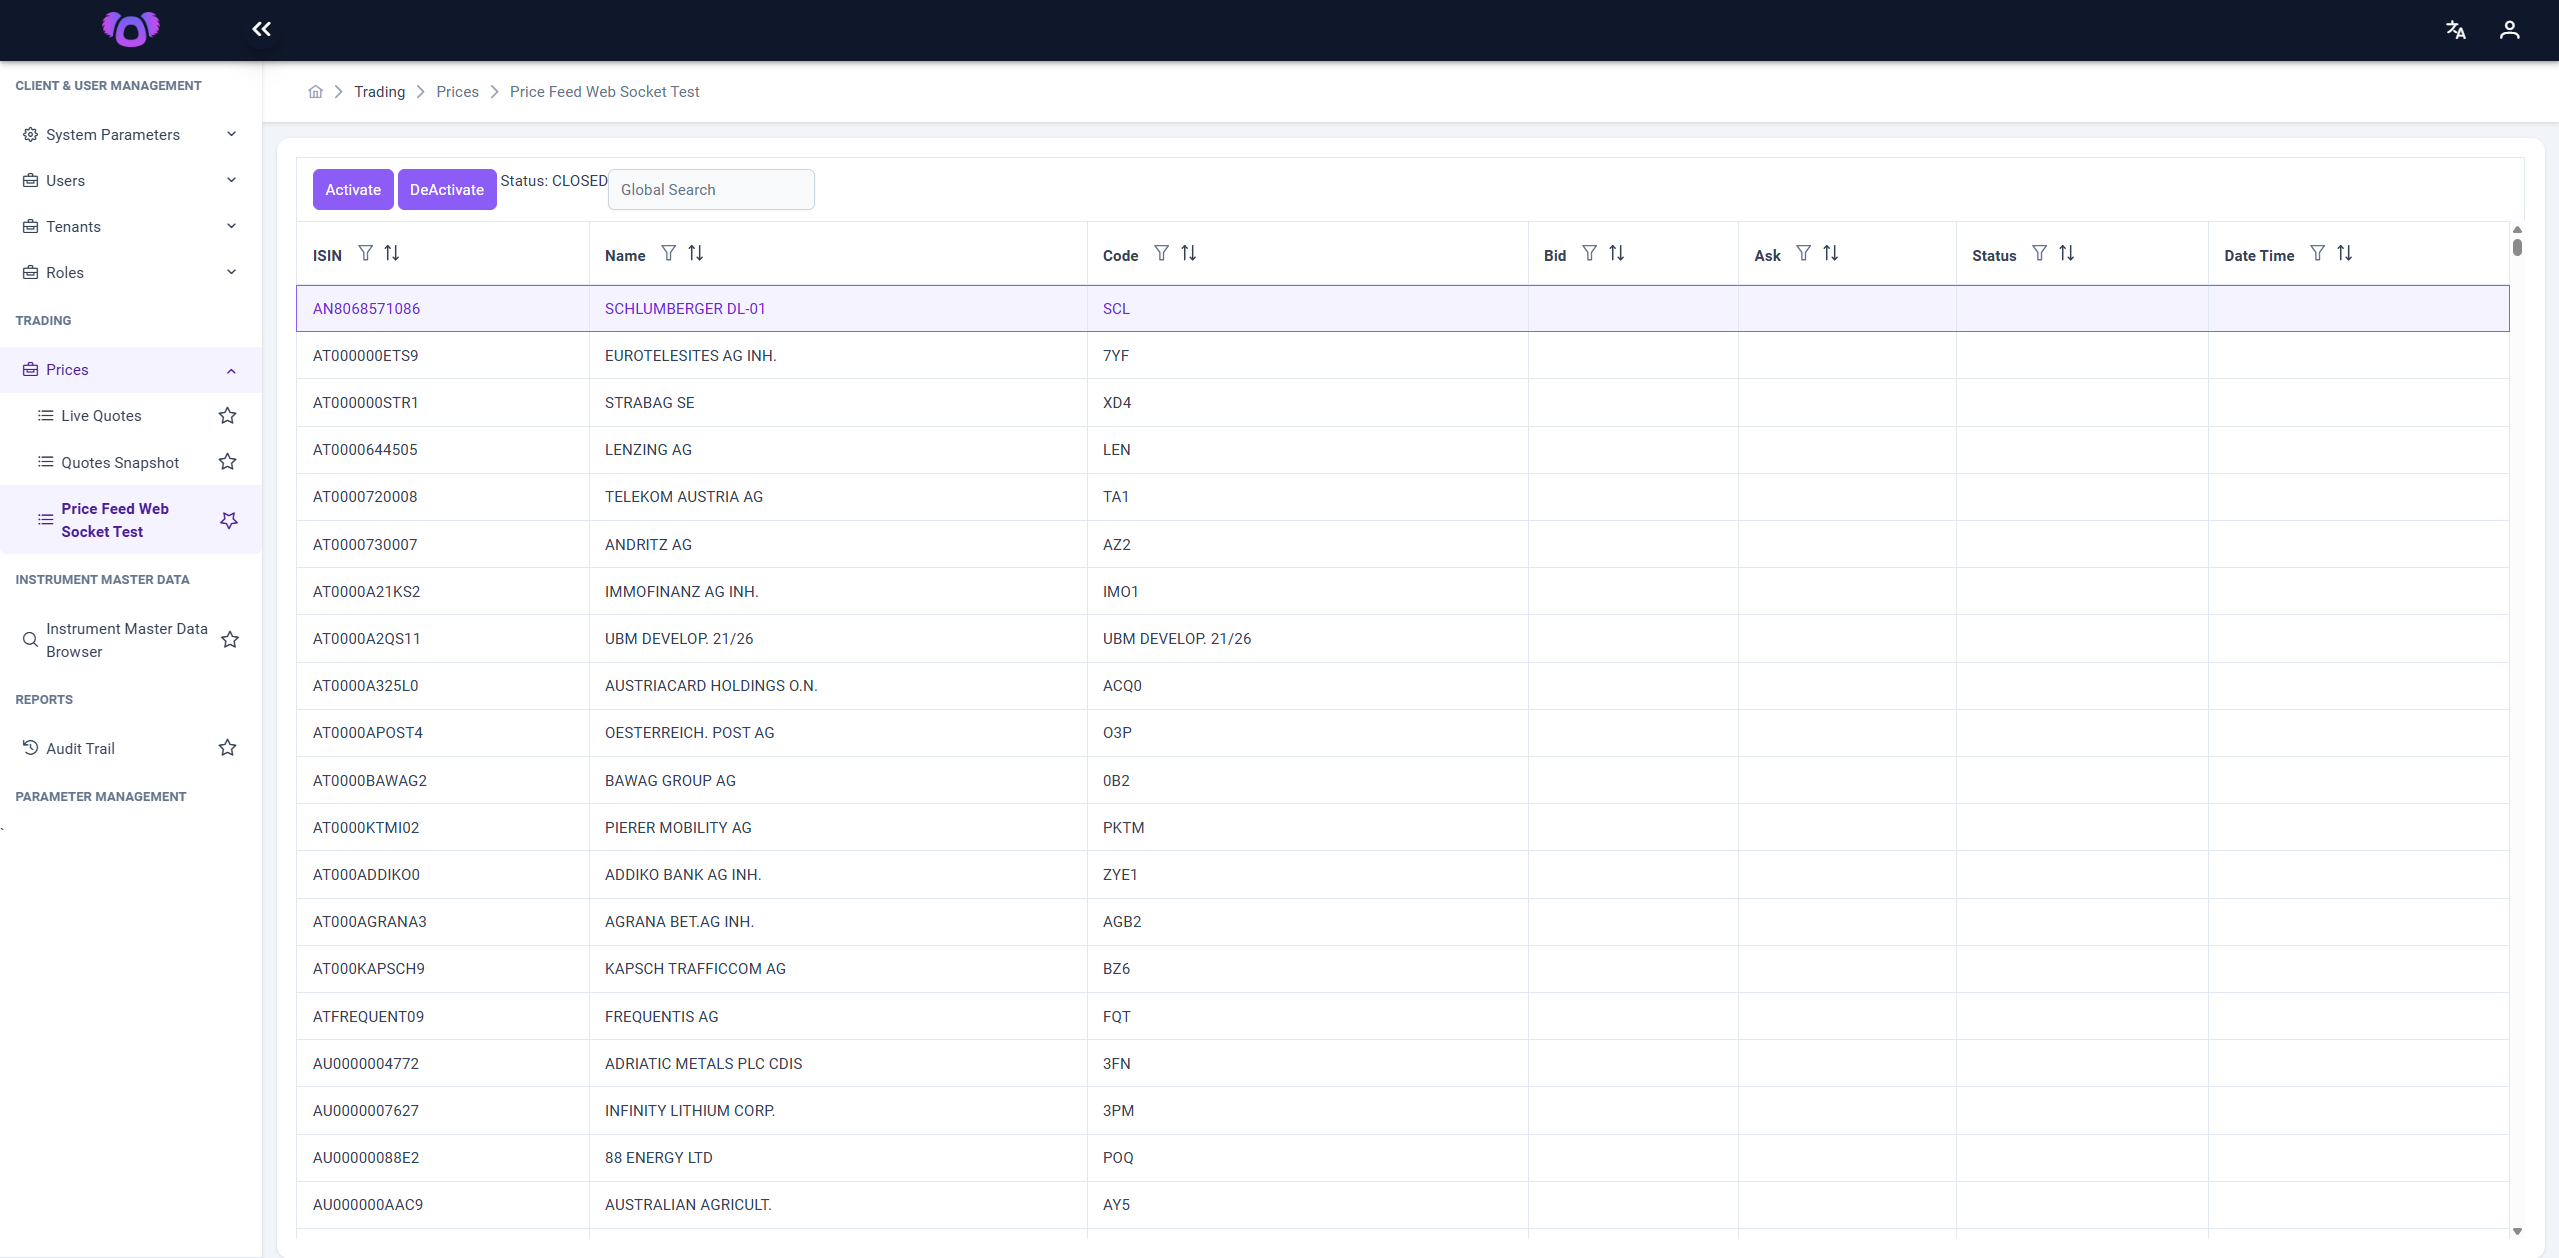Click name STRABAG SE
The height and width of the screenshot is (1258, 2559).
[x=650, y=403]
